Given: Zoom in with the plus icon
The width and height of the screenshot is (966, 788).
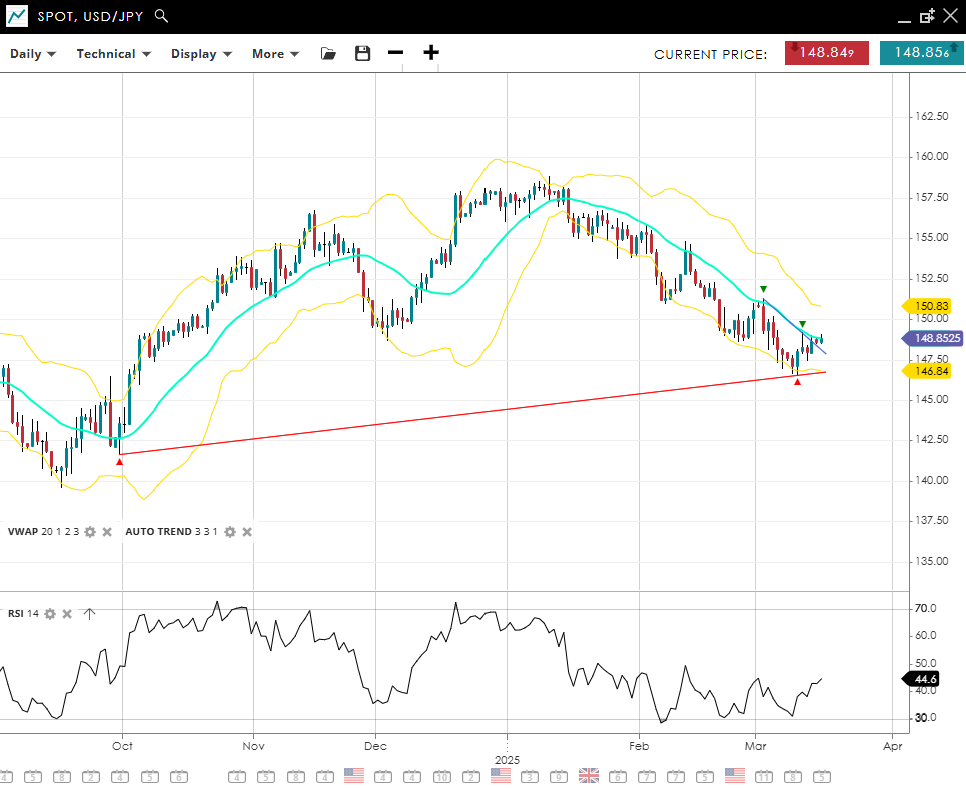Looking at the screenshot, I should point(431,54).
